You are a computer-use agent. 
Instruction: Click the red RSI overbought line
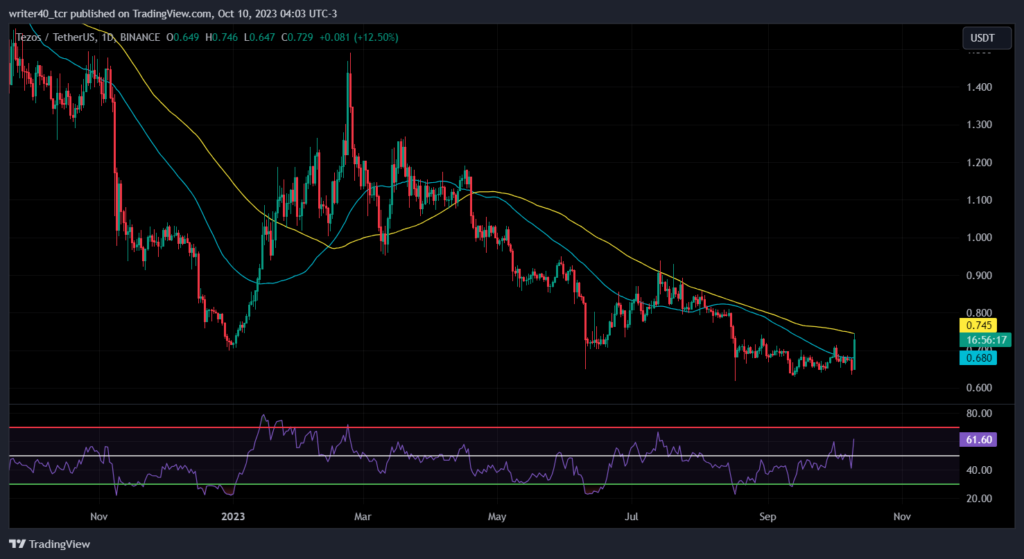tap(483, 427)
